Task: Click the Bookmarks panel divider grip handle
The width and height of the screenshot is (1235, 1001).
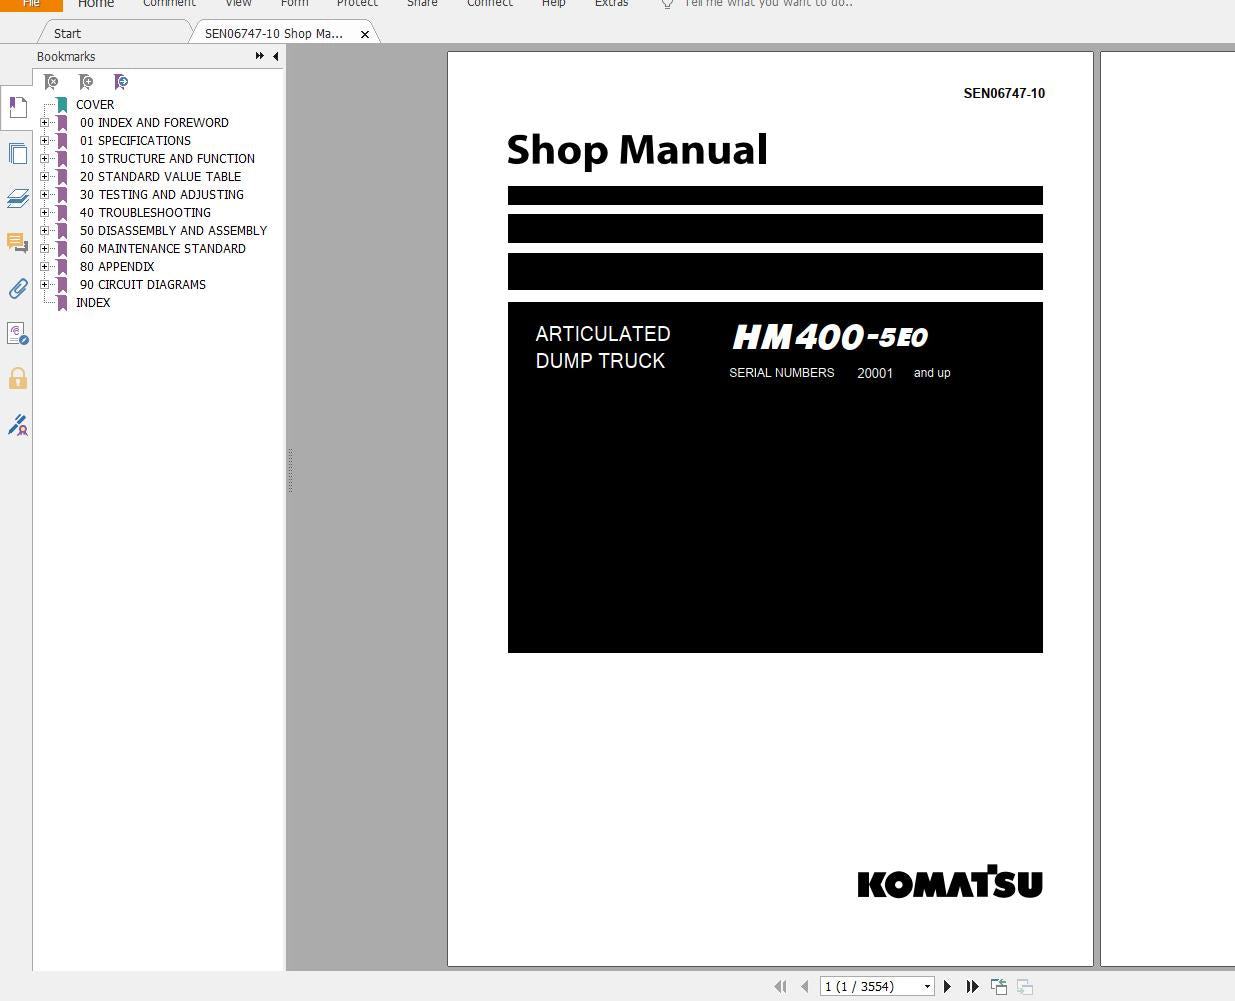Action: click(x=290, y=470)
